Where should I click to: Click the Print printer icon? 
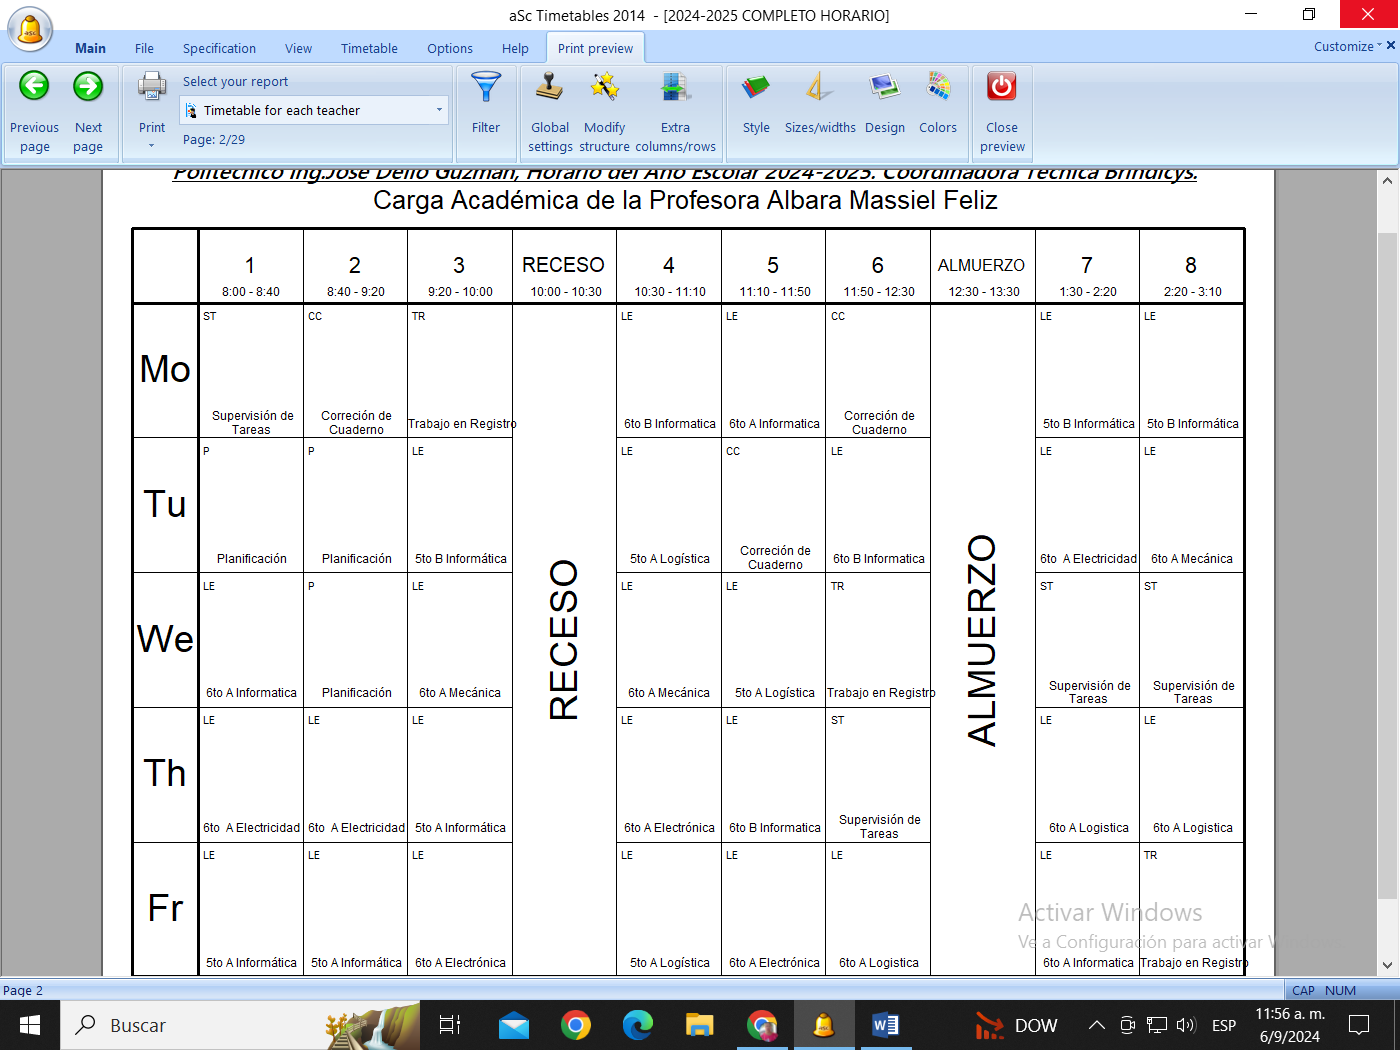coord(152,88)
